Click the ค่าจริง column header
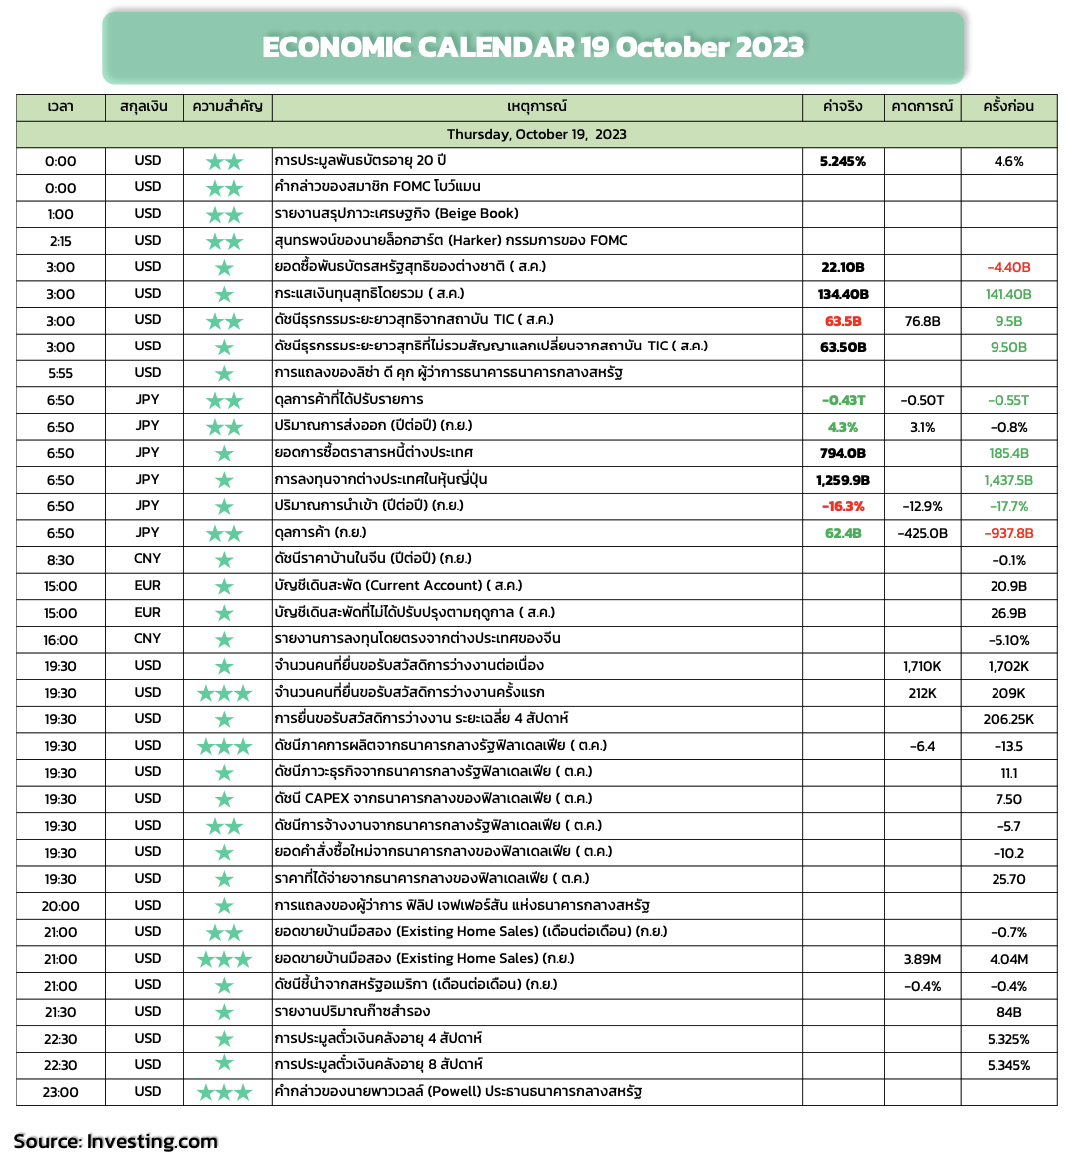This screenshot has width=1068, height=1170. [843, 107]
